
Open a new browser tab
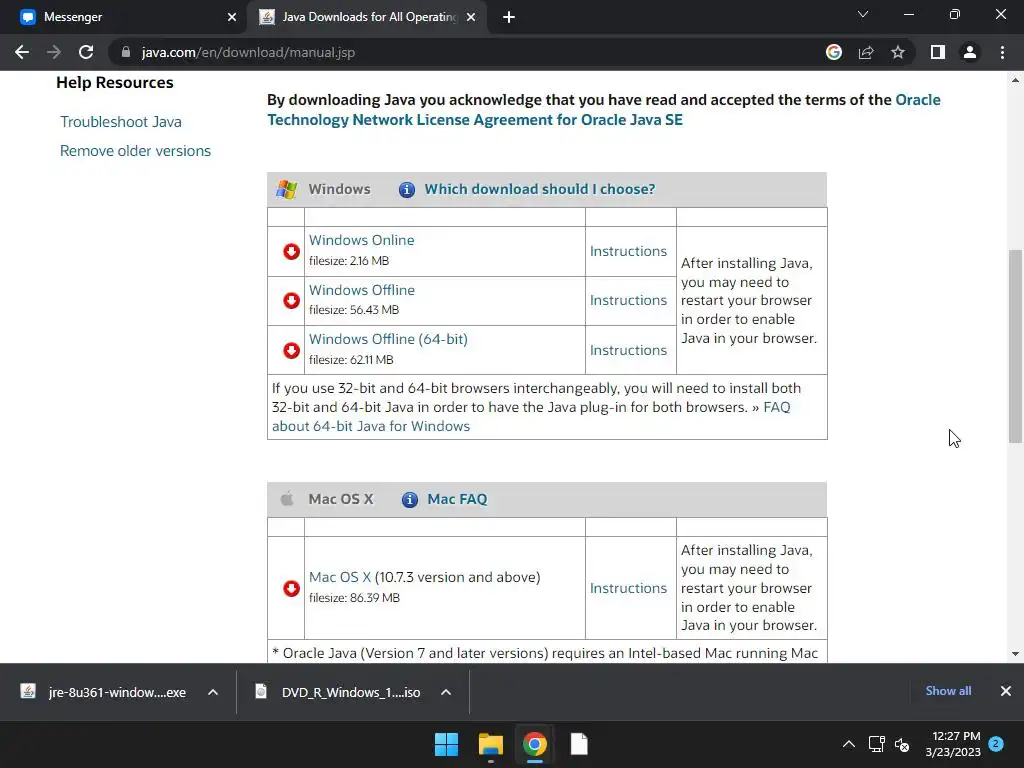pos(509,17)
